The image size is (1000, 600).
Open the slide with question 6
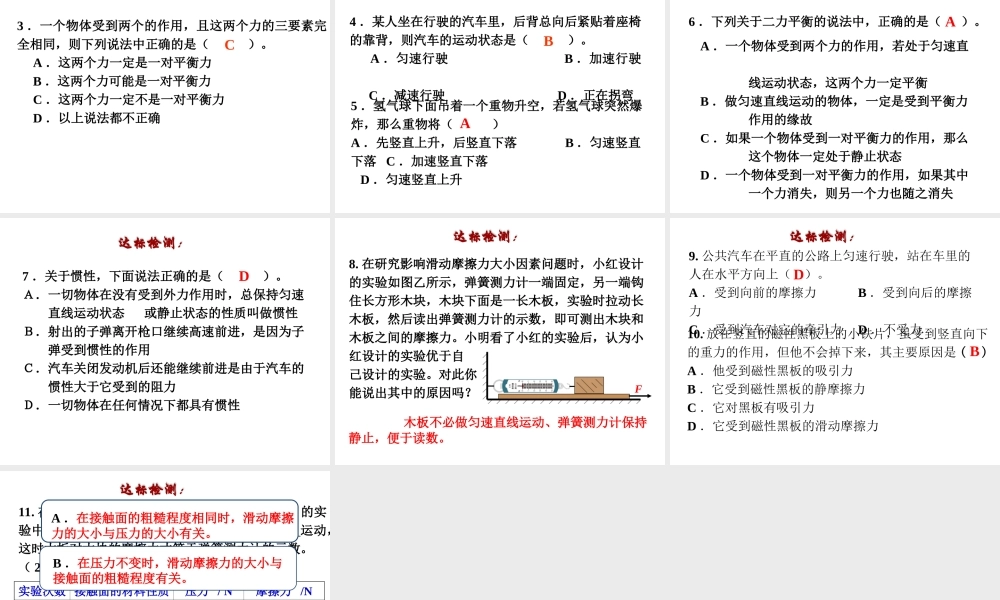click(x=835, y=106)
